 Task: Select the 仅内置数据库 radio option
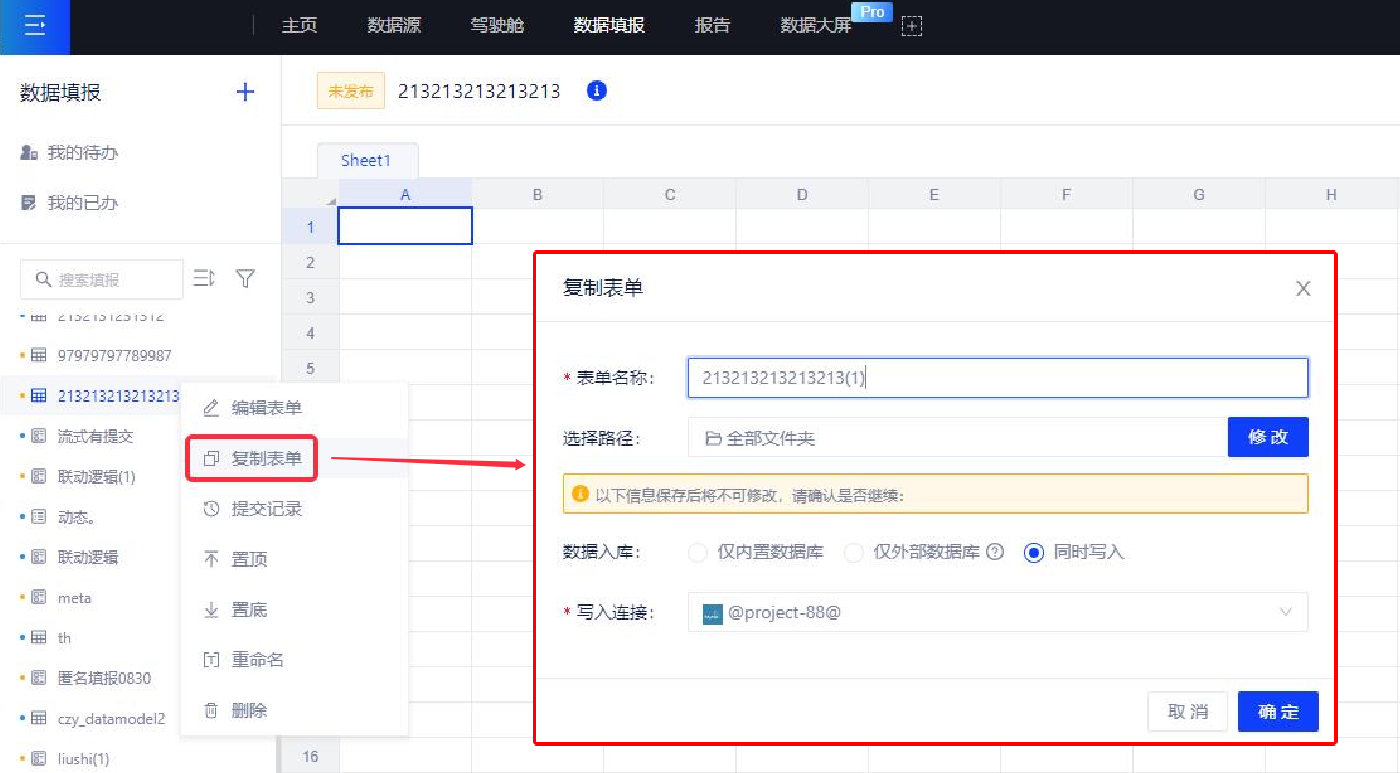click(699, 553)
